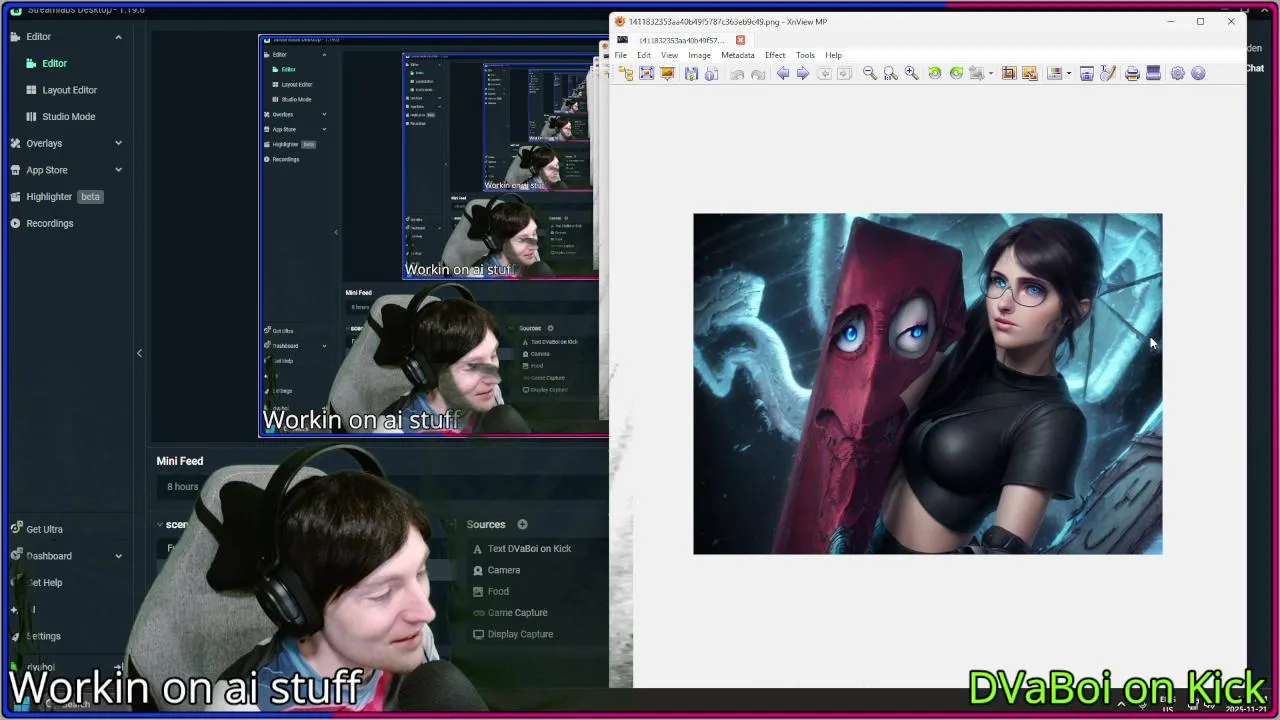This screenshot has height=720, width=1280.
Task: Open the adjust colors dropdown arrow in toolbar
Action: point(1069,73)
